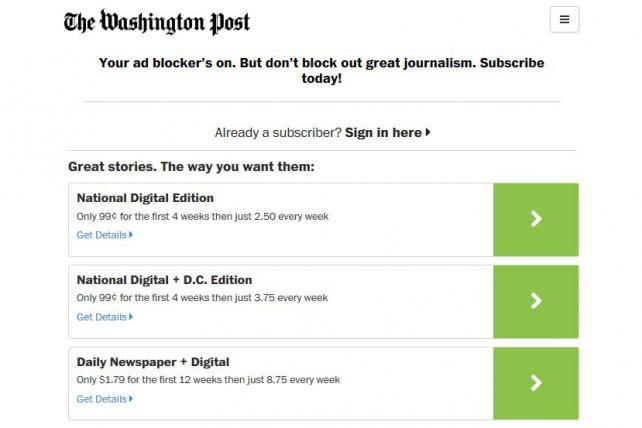The width and height of the screenshot is (642, 428).
Task: Open Get Details under National Digital + D.C. Edition
Action: click(x=101, y=317)
